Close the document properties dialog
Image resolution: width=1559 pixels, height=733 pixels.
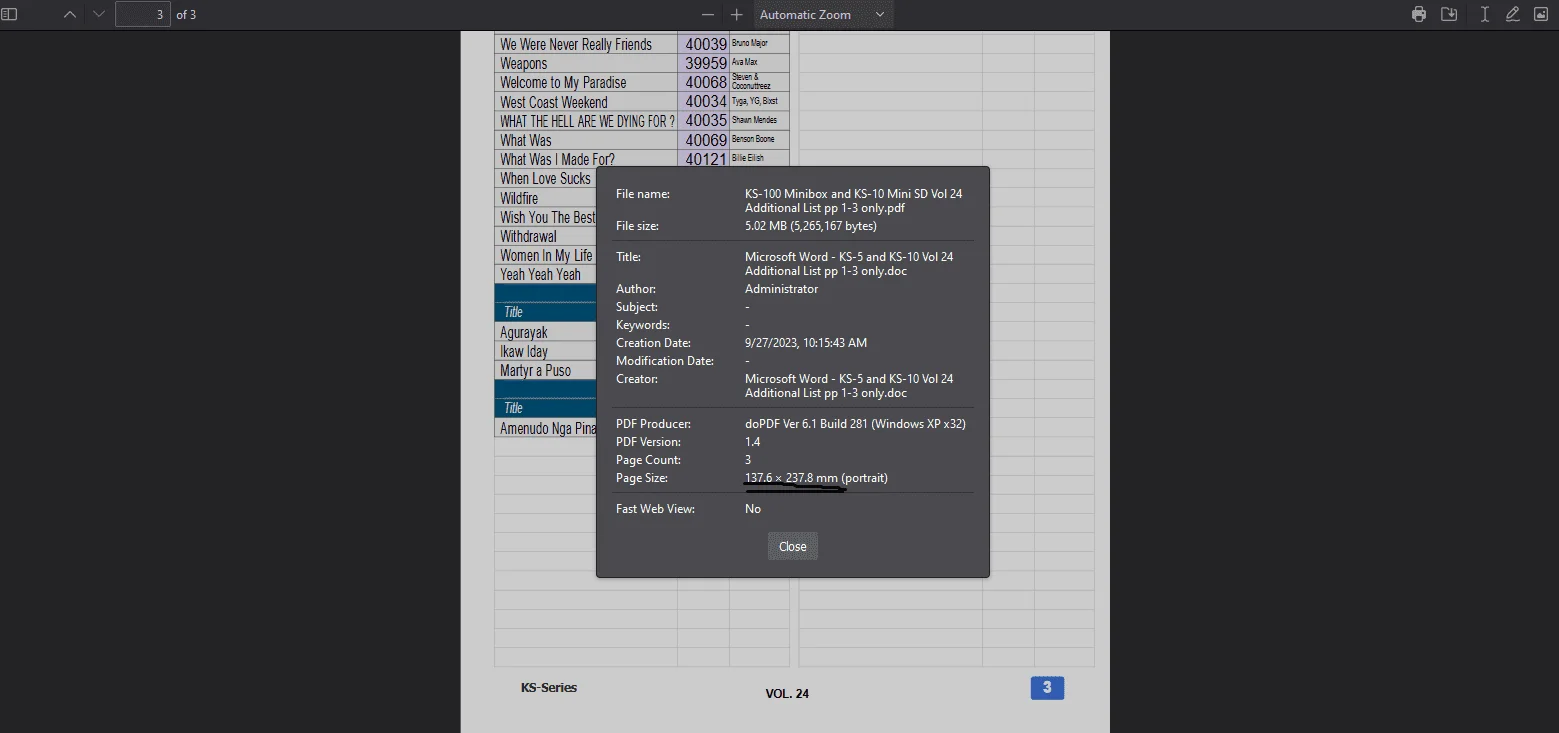(x=793, y=547)
